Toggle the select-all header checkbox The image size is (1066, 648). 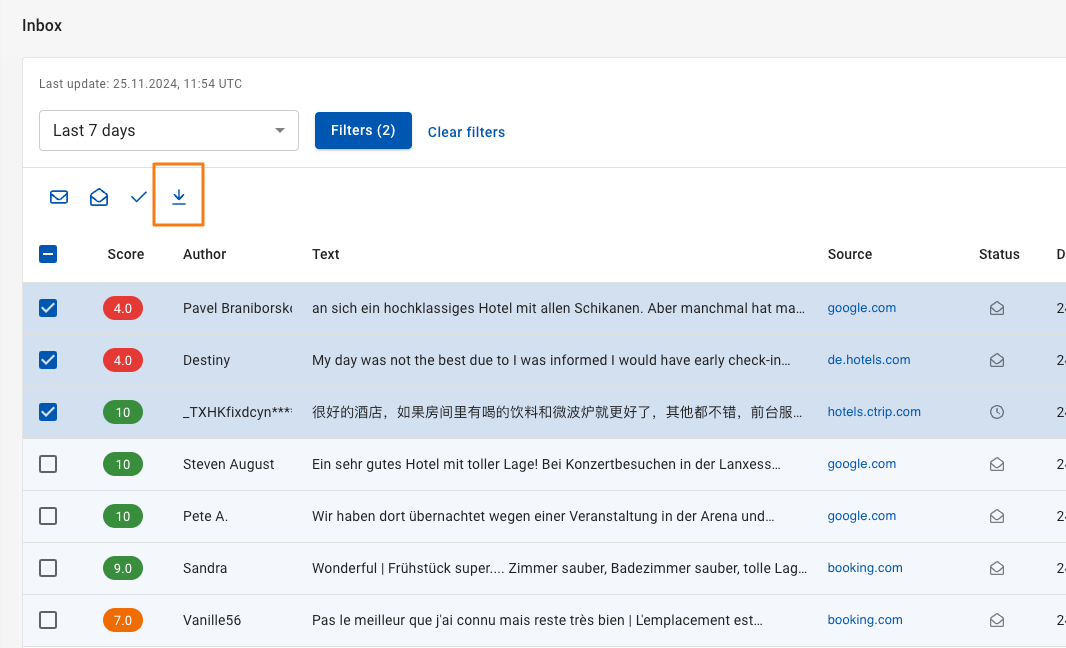[x=48, y=254]
